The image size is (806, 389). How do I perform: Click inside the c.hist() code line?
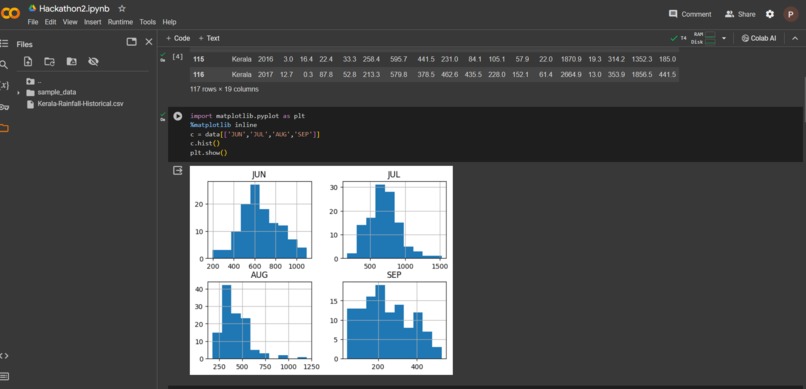(205, 143)
